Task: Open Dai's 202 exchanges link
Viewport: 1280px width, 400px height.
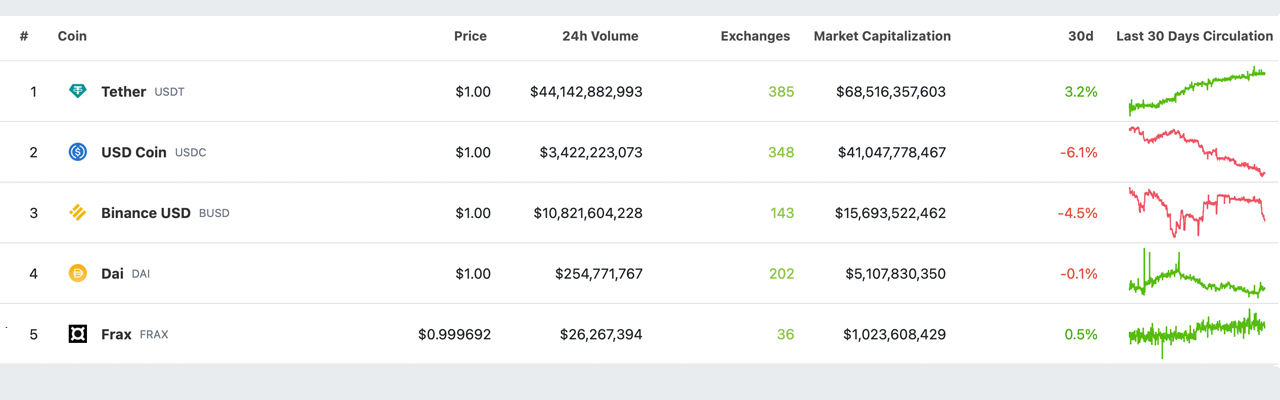Action: click(x=781, y=274)
